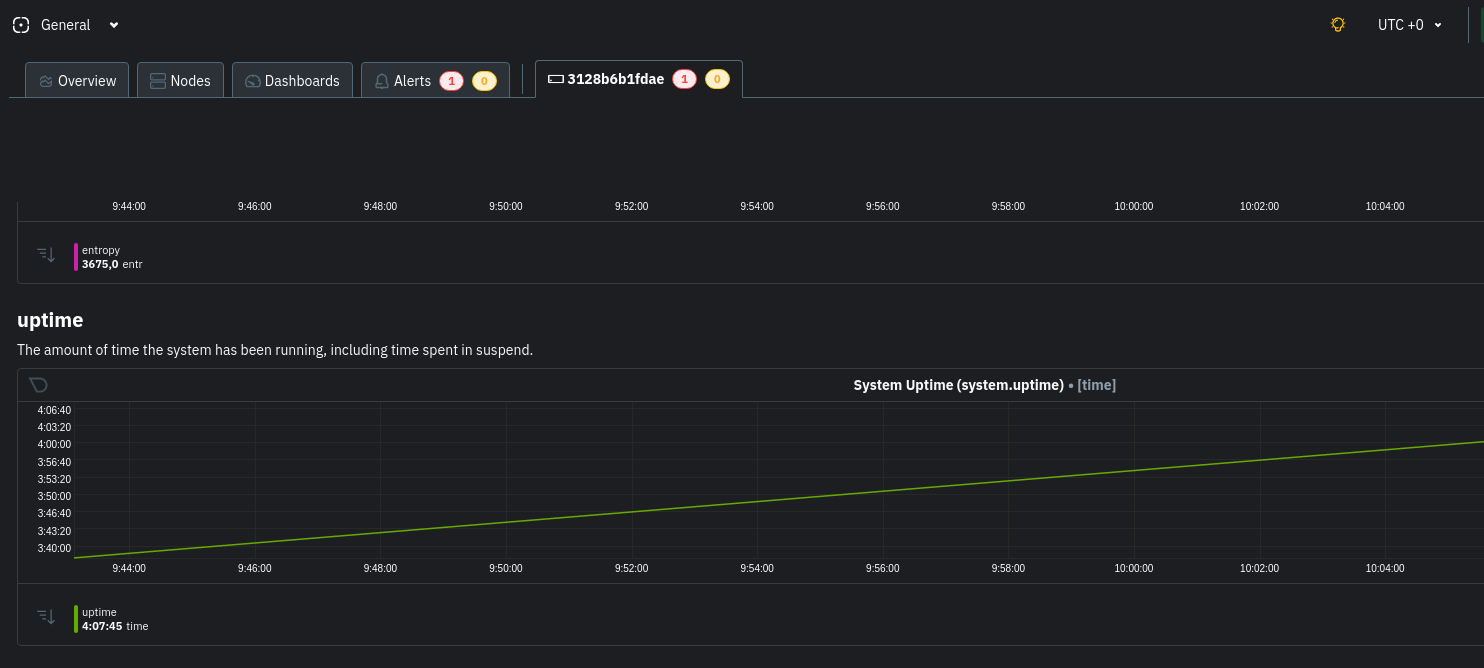Click the yellow warning alerts badge on Alerts tab
The width and height of the screenshot is (1484, 668).
484,81
